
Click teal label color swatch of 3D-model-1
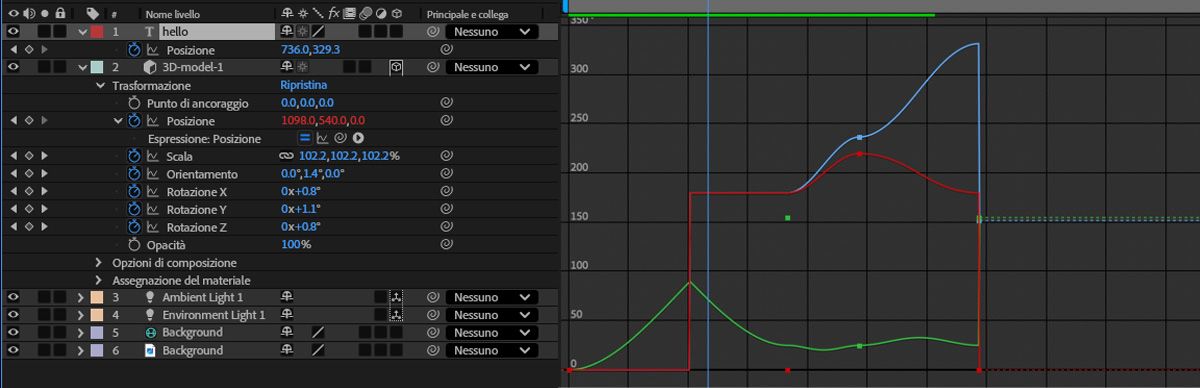pyautogui.click(x=97, y=67)
